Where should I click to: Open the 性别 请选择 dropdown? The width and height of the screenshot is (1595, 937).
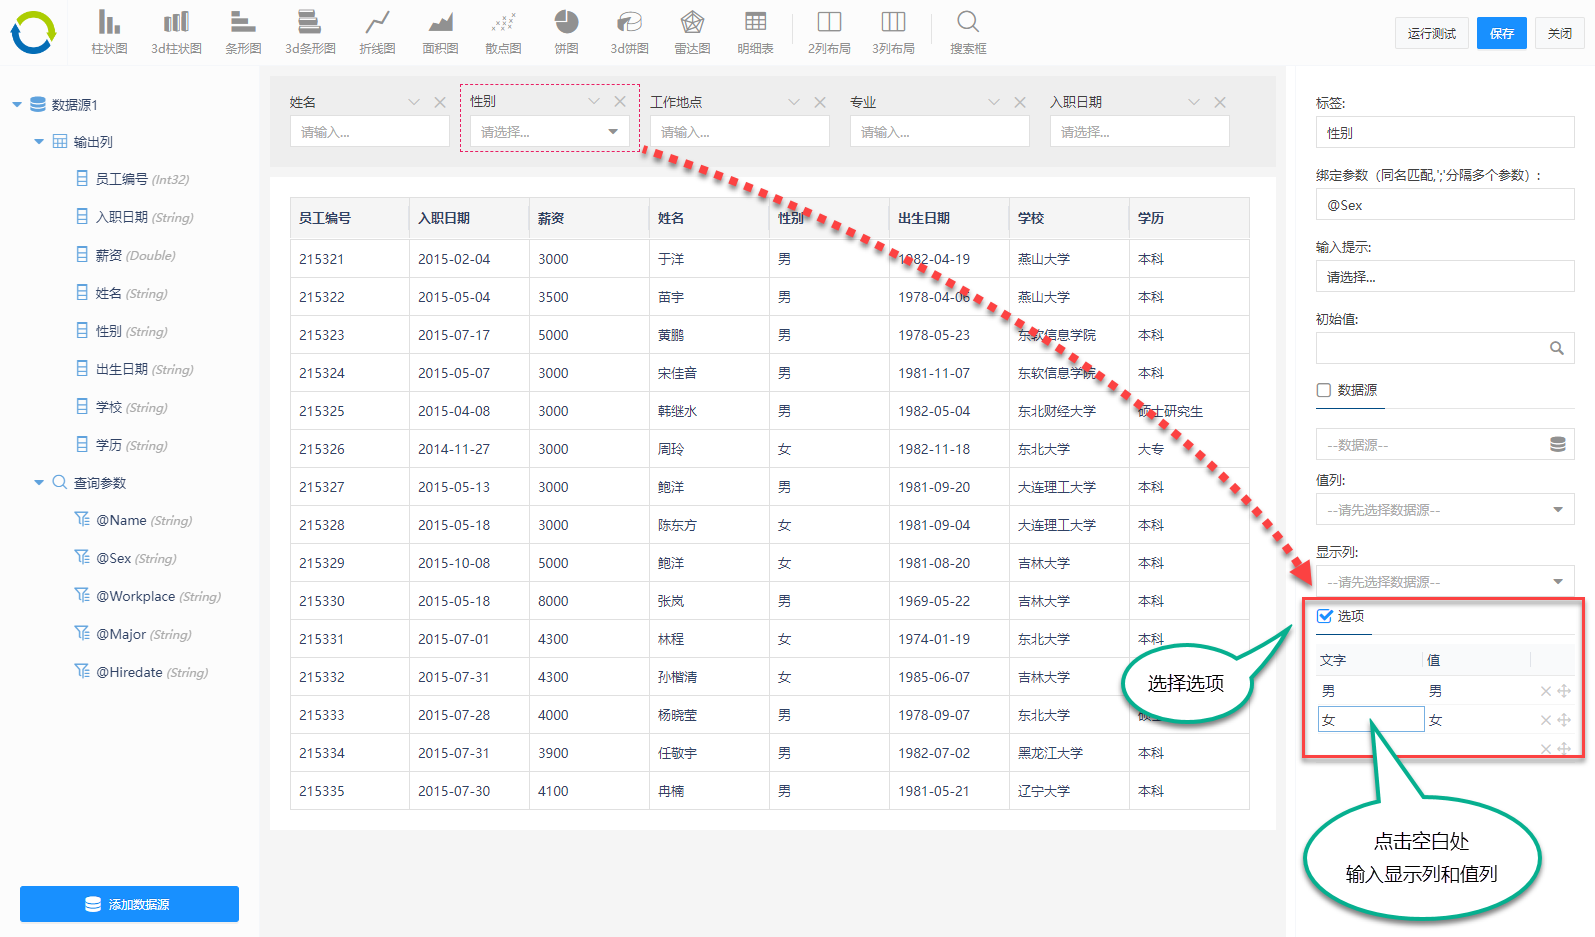pos(550,132)
